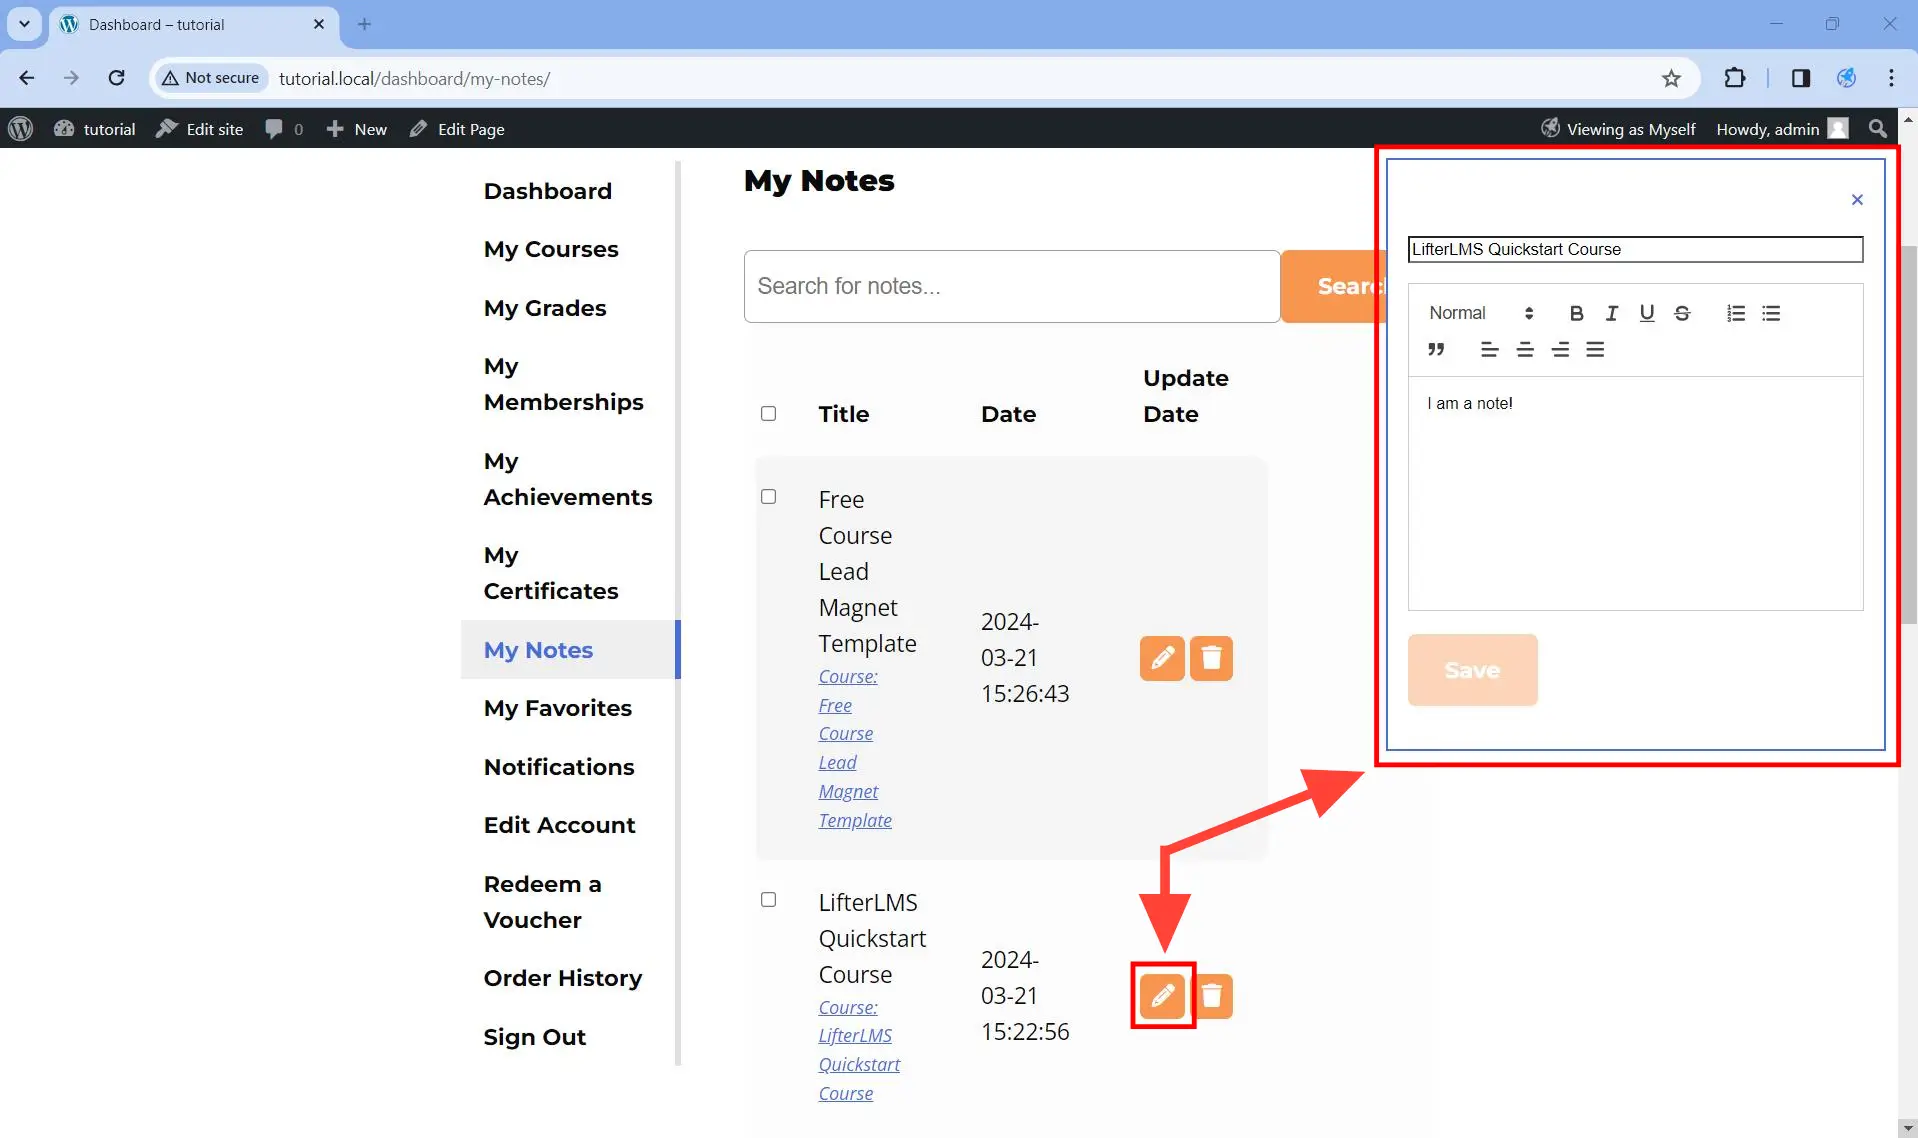Open the Howdy, admin account menu
The image size is (1918, 1138).
click(x=1782, y=129)
